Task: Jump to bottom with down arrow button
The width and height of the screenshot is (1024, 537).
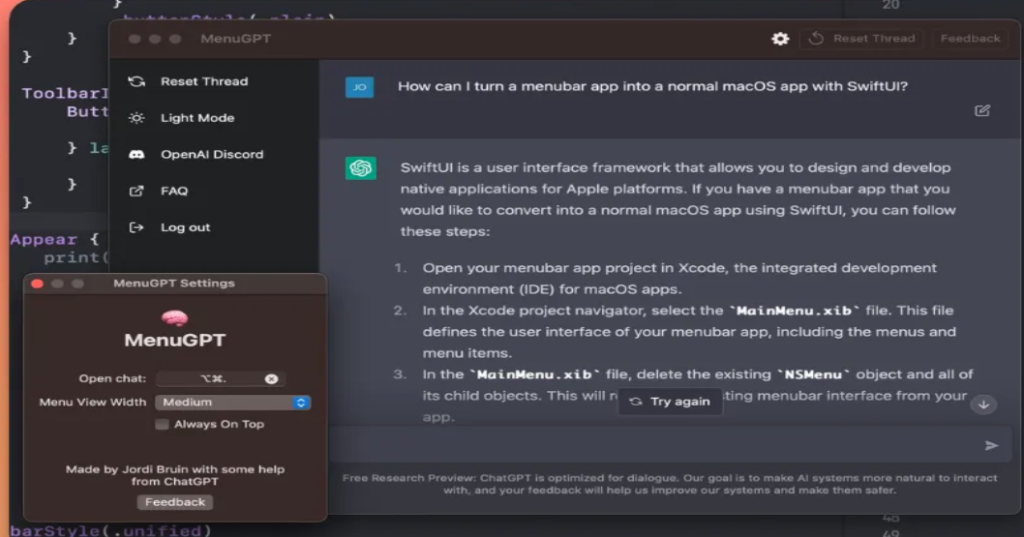Action: tap(984, 405)
